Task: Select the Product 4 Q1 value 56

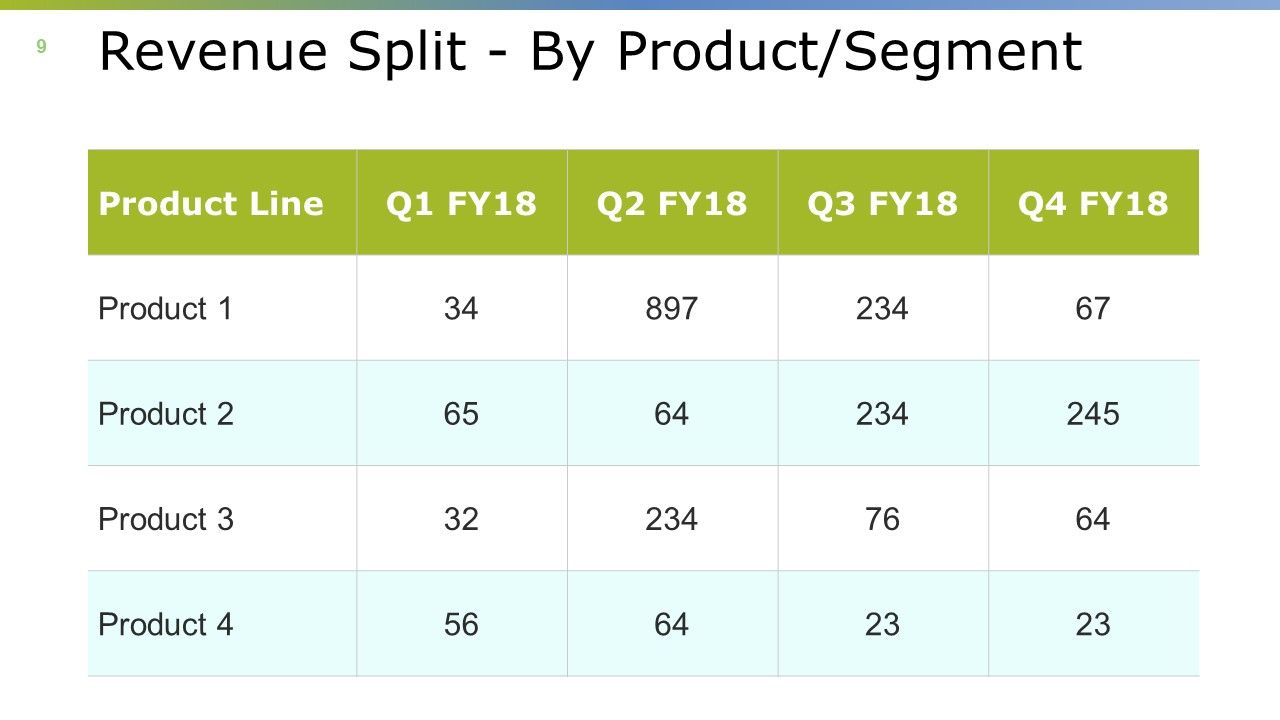Action: click(x=462, y=624)
